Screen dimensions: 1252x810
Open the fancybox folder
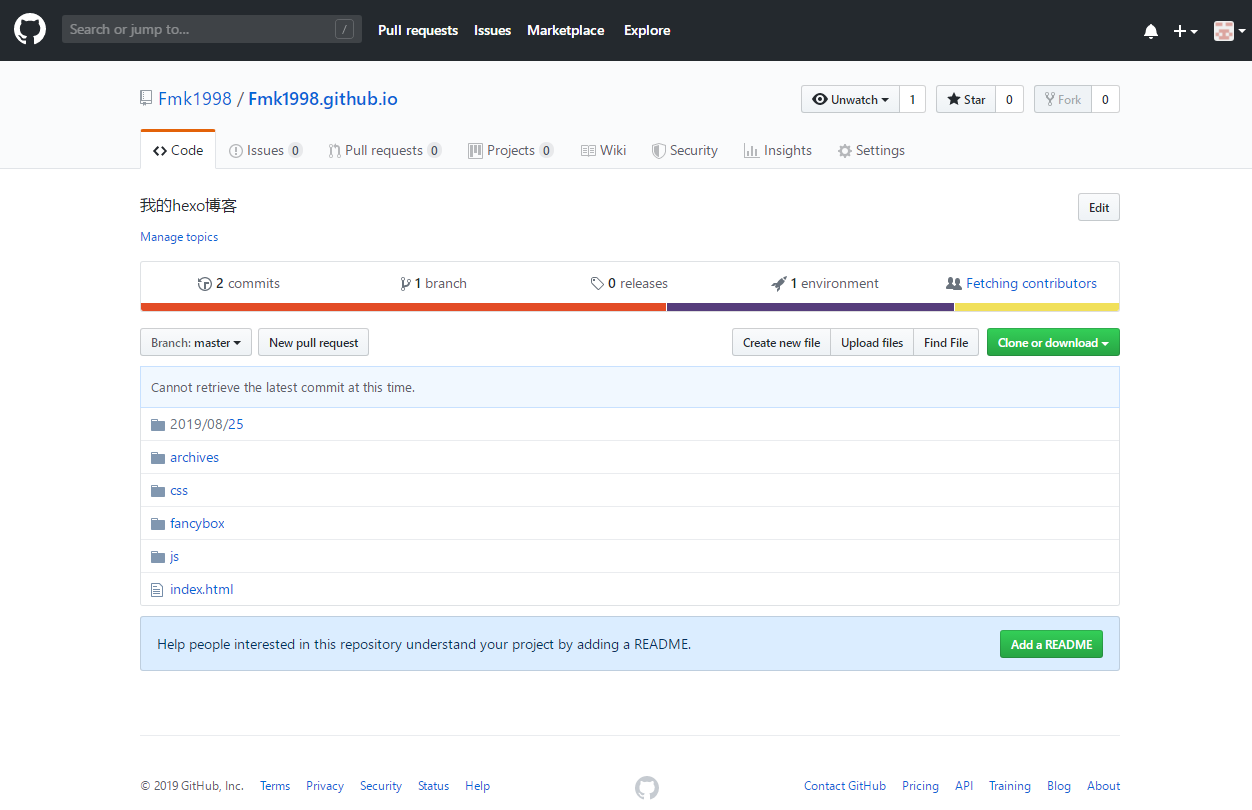coord(197,523)
